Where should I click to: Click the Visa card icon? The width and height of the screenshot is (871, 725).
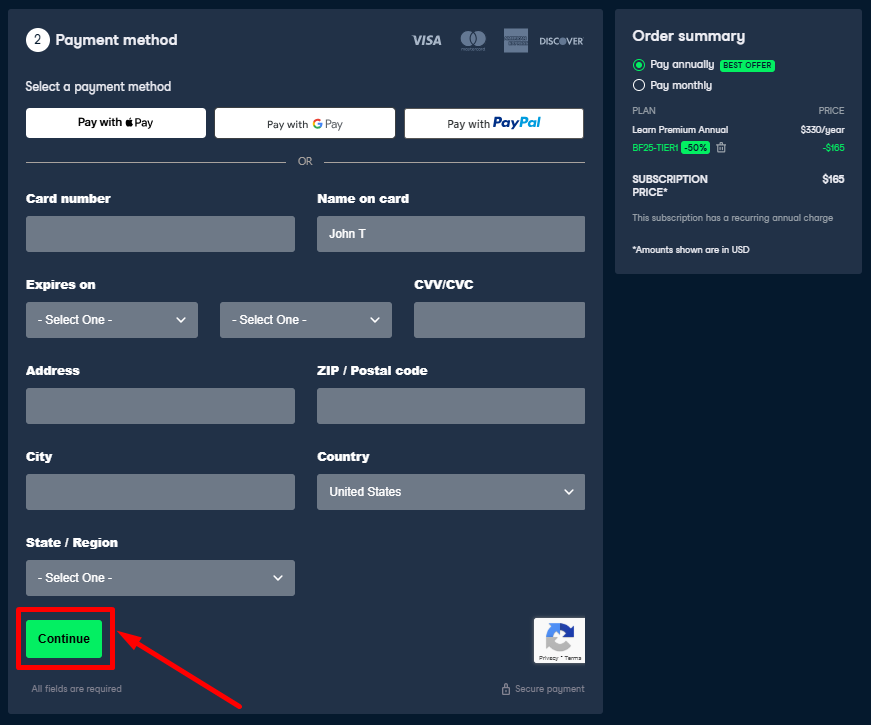click(427, 41)
